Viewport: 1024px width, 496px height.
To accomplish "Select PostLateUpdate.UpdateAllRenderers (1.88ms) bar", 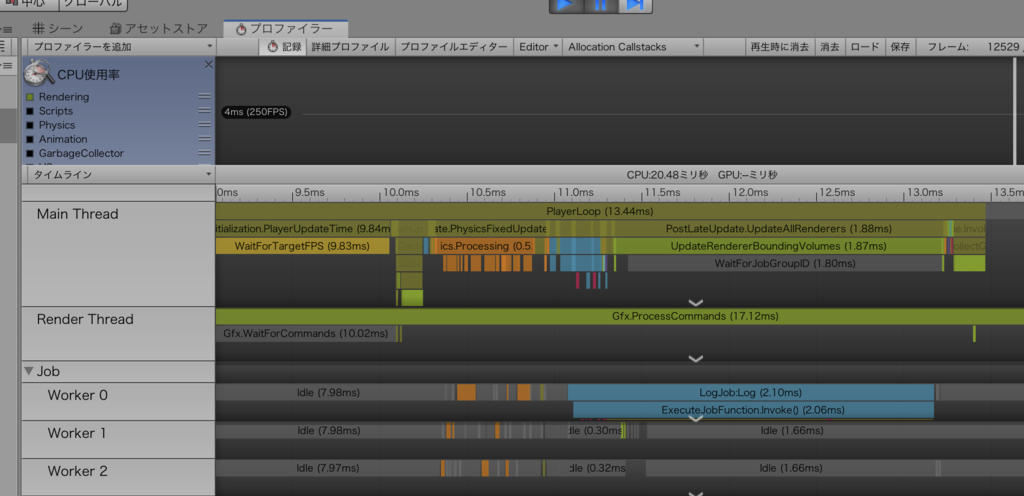I will (778, 229).
